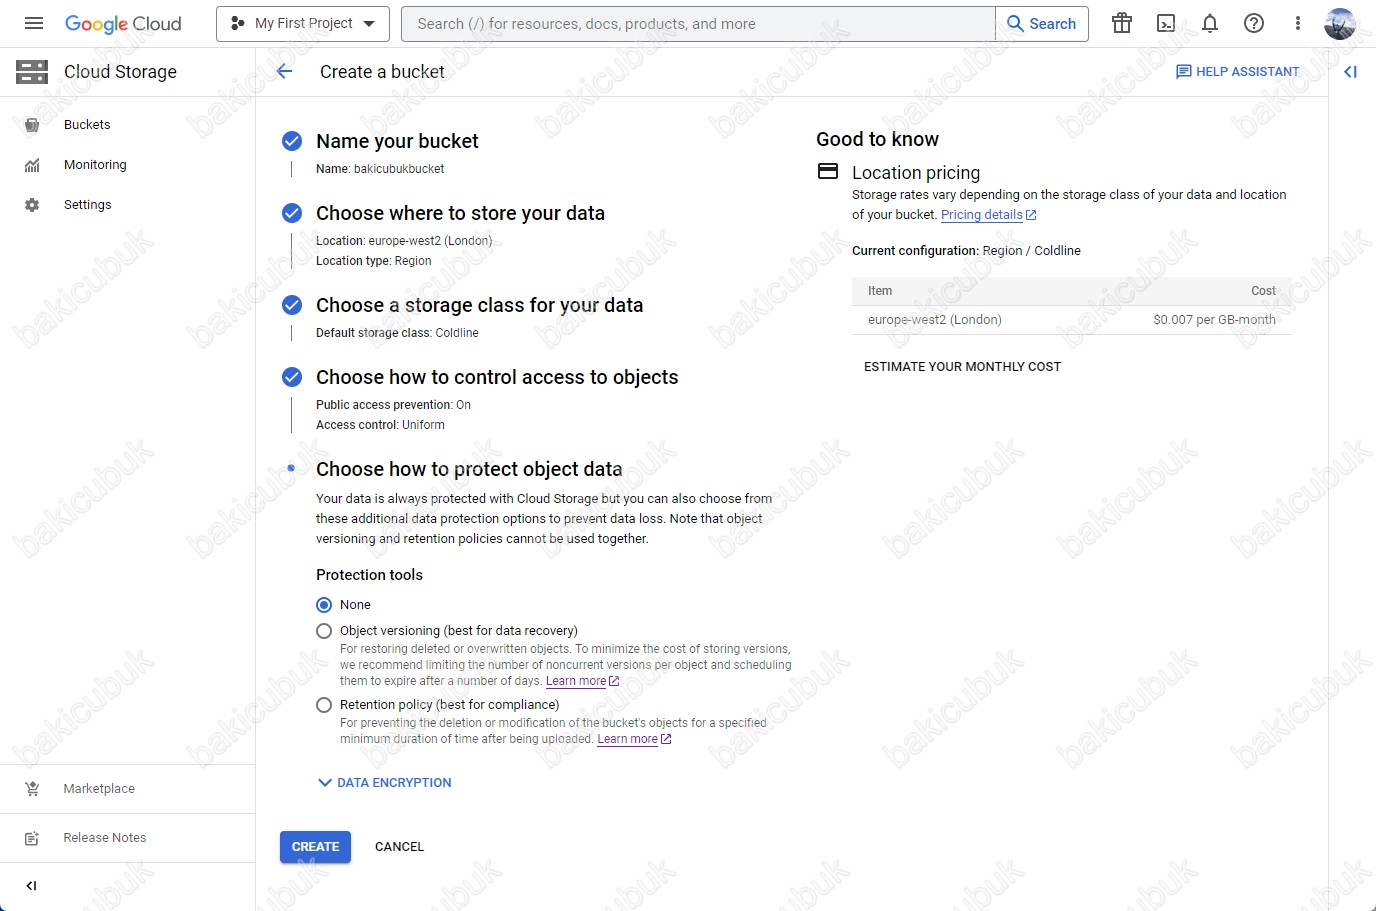Click the Release Notes document icon

click(32, 838)
